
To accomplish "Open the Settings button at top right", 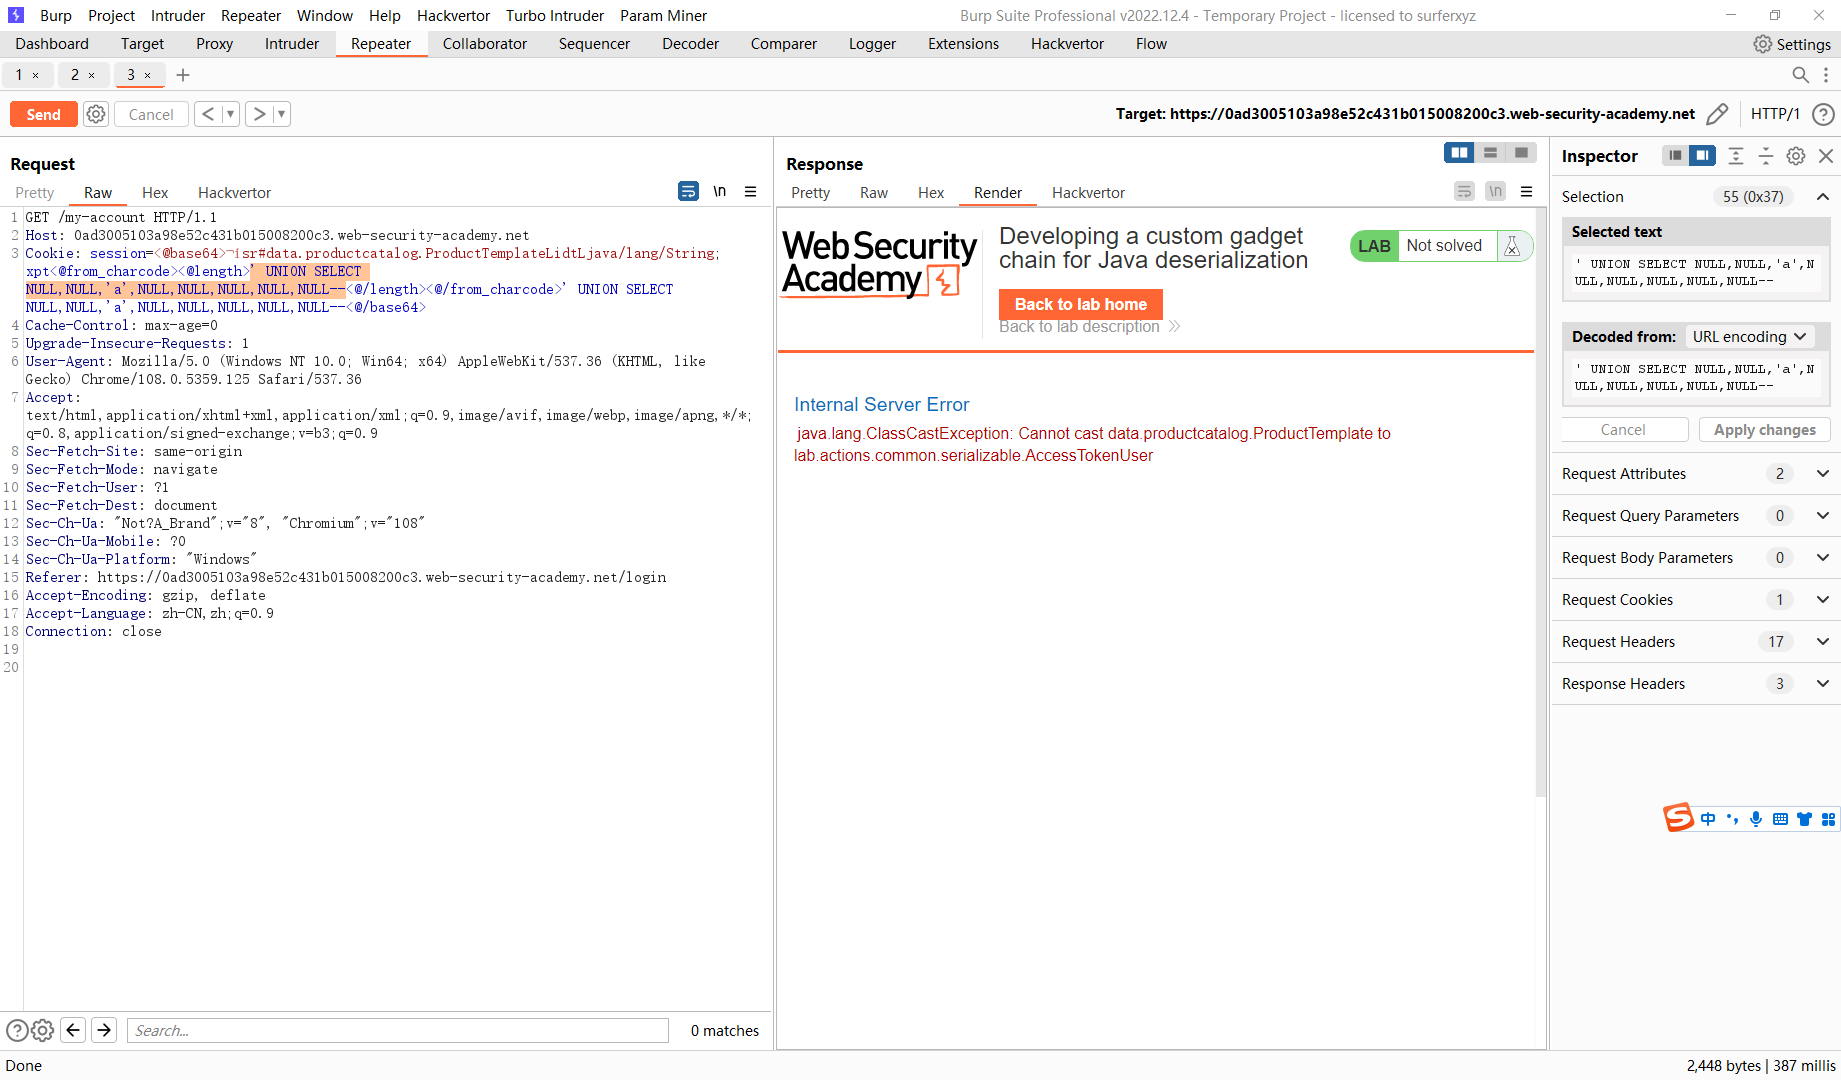I will 1792,44.
